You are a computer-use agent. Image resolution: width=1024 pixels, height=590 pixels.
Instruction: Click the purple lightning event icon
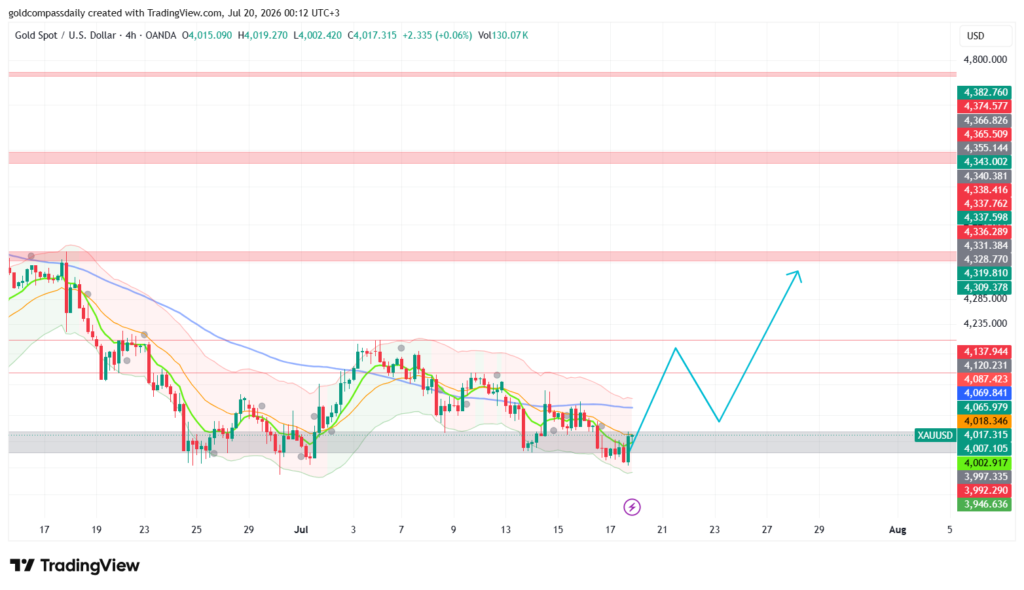[632, 507]
